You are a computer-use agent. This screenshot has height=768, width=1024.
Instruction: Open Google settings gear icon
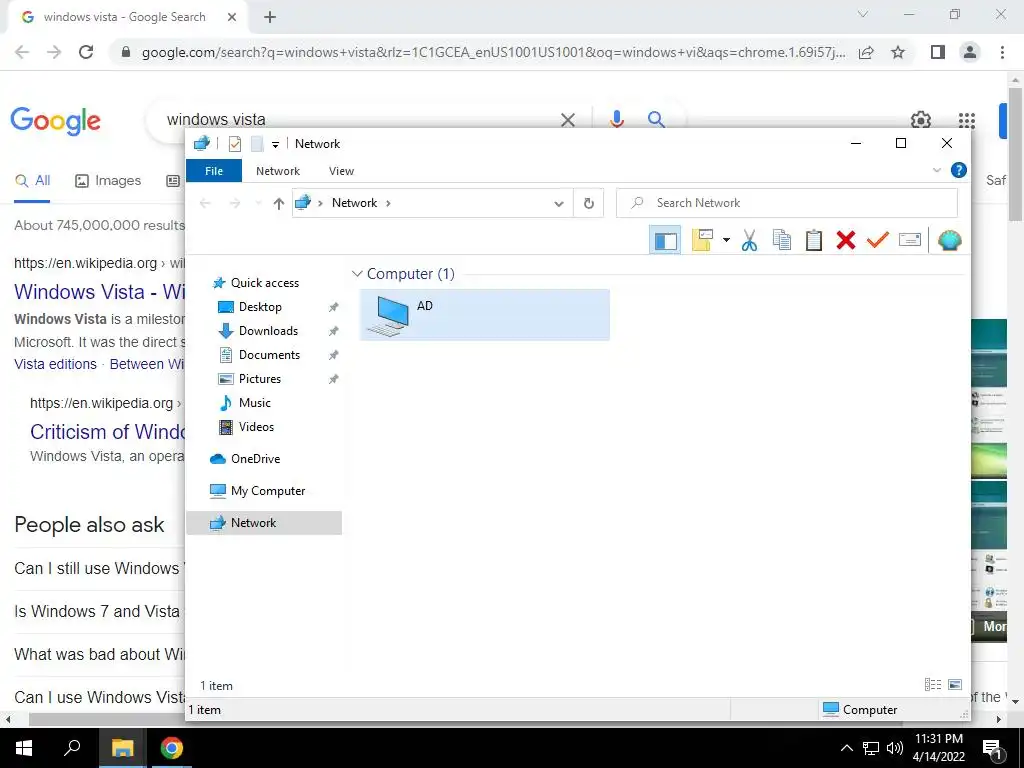pos(921,120)
